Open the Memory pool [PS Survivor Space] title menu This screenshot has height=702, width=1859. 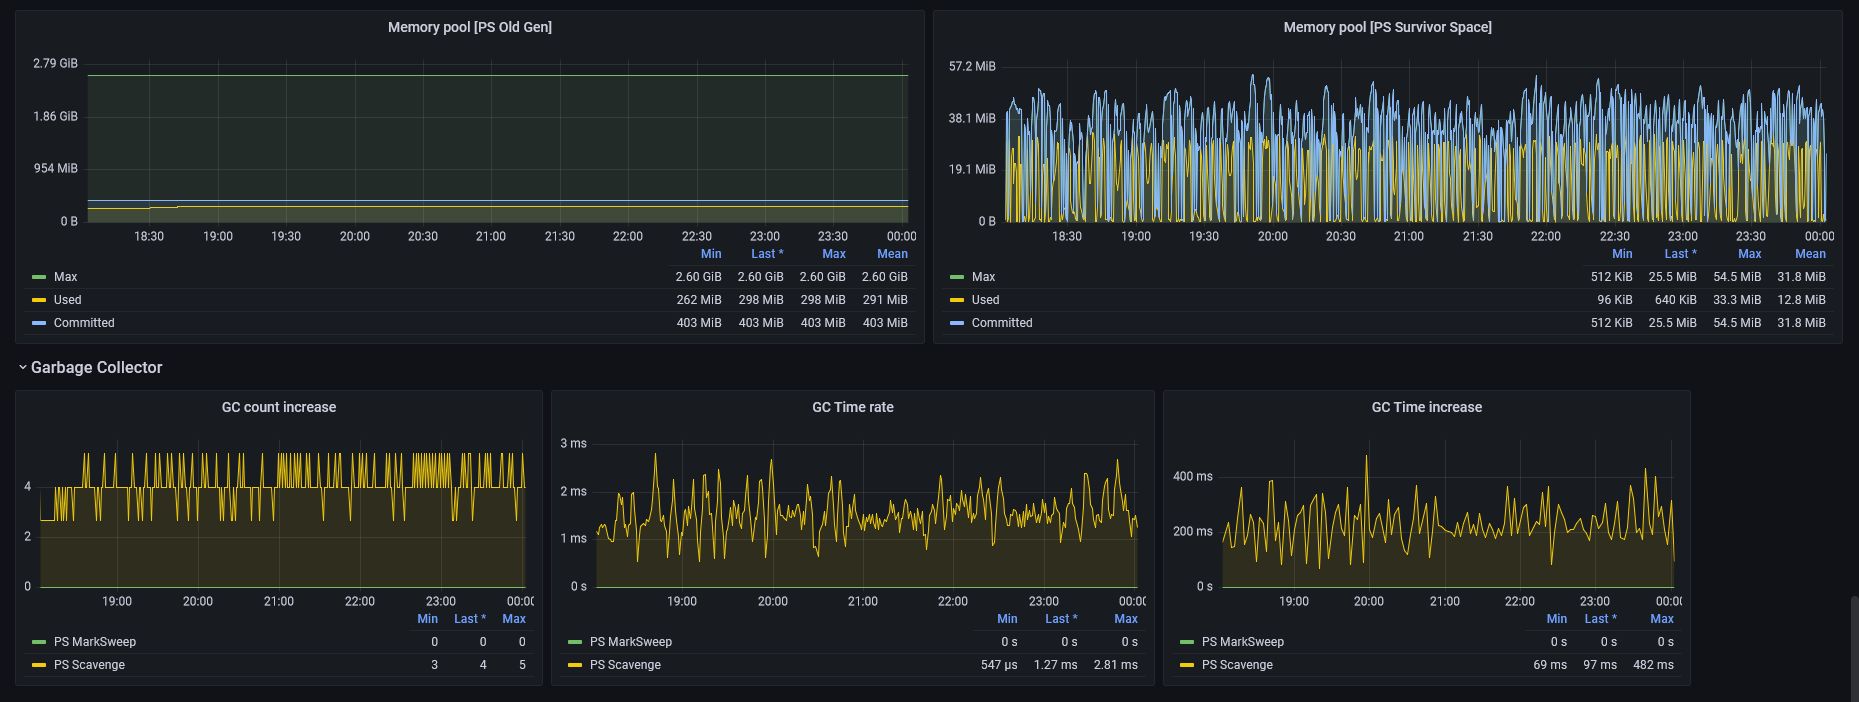[1387, 27]
